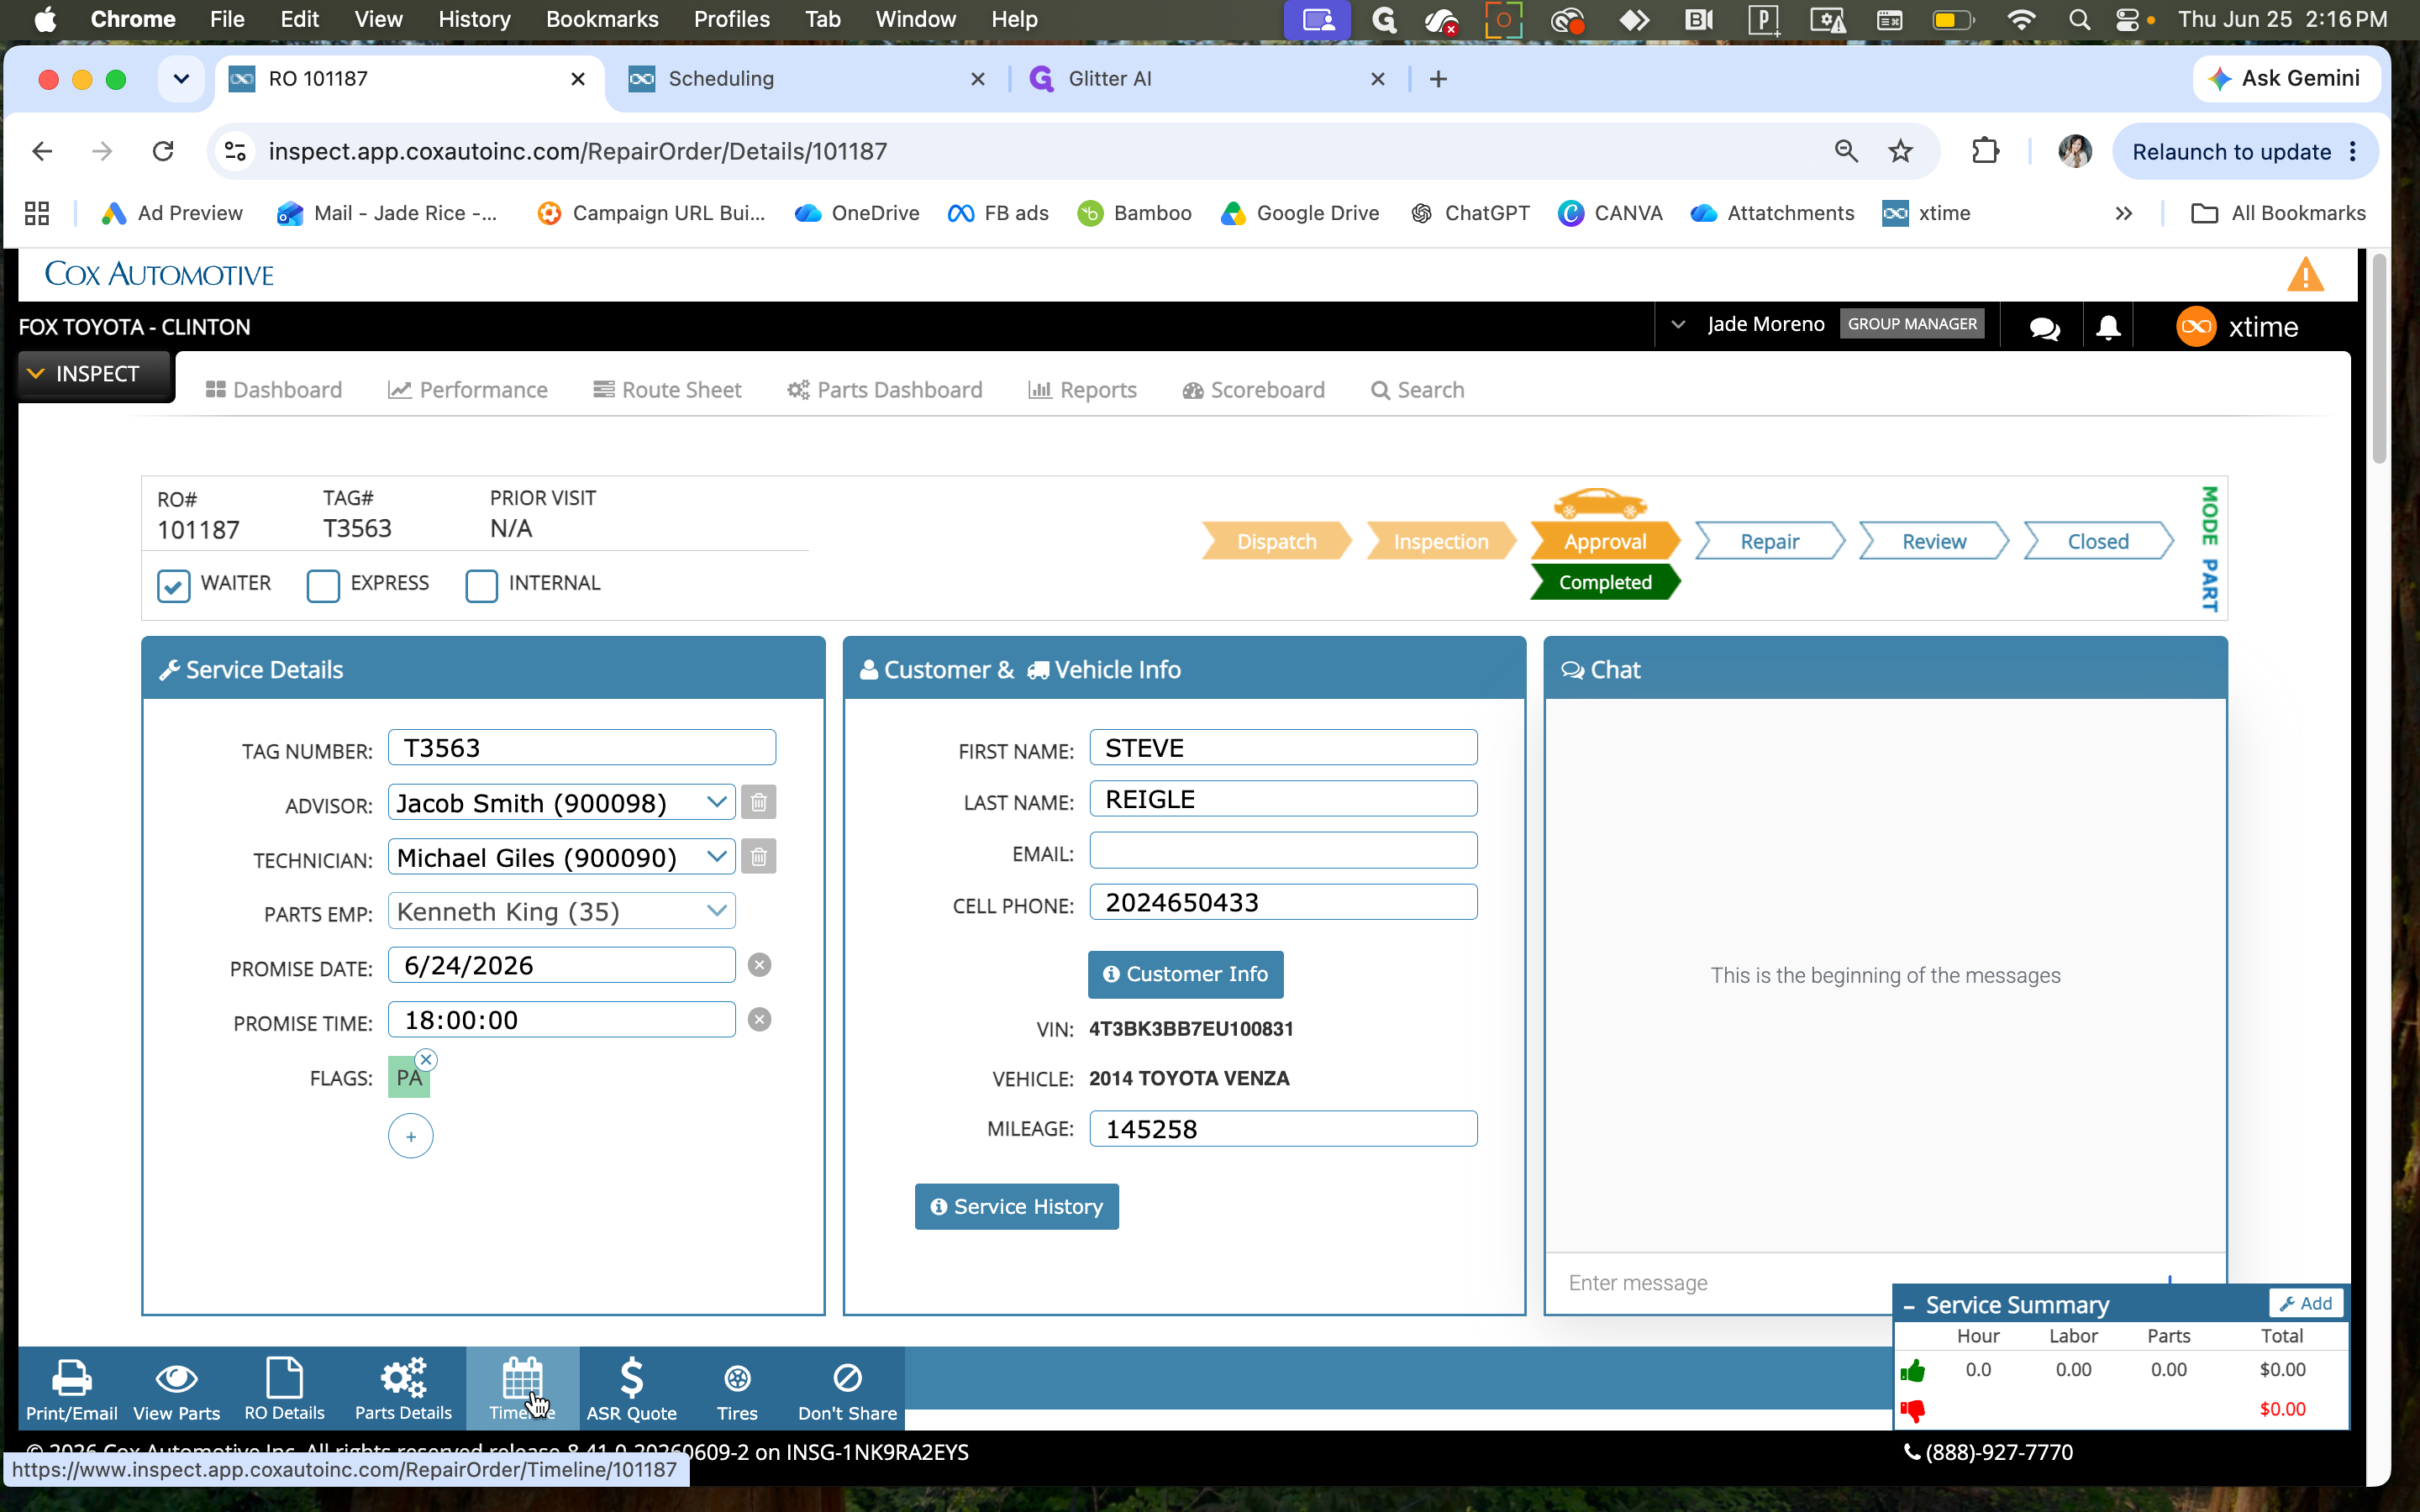Remove the PA flag

426,1059
